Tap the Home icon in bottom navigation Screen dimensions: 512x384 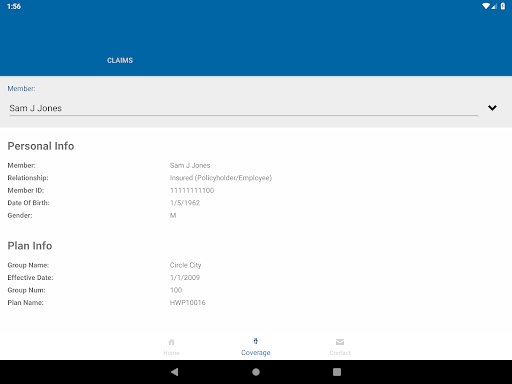click(171, 342)
